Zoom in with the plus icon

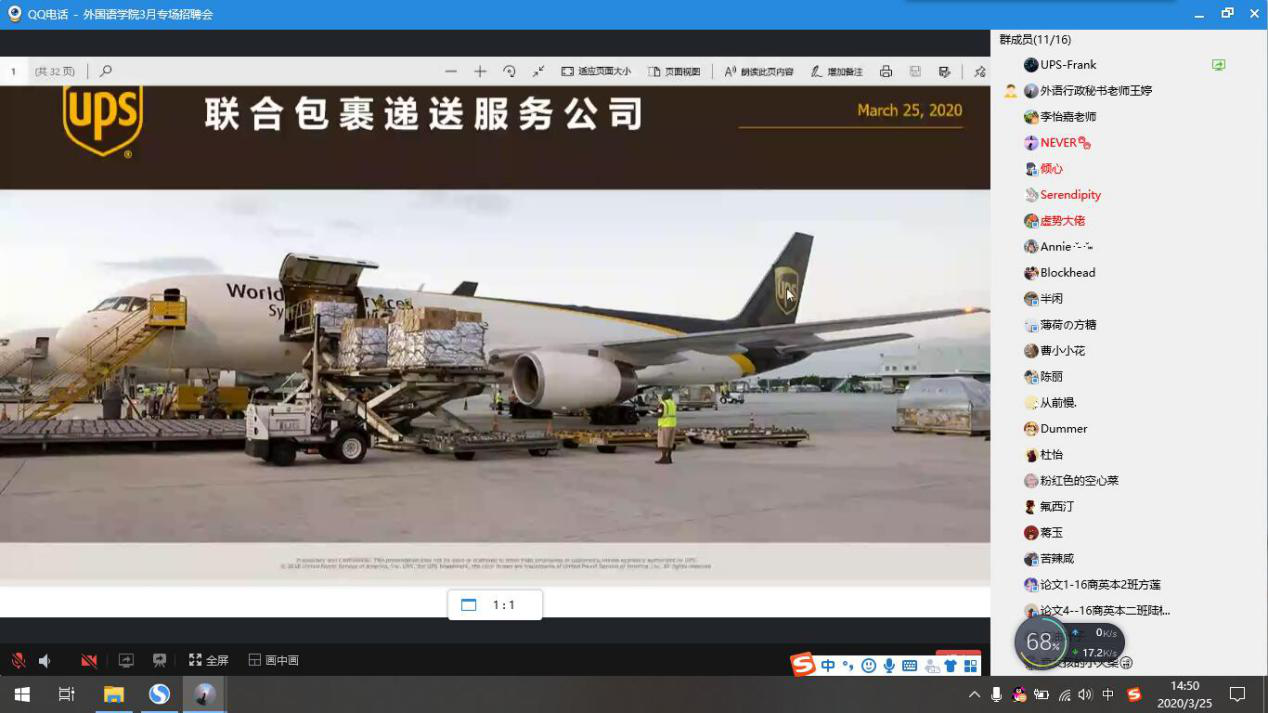(x=480, y=72)
